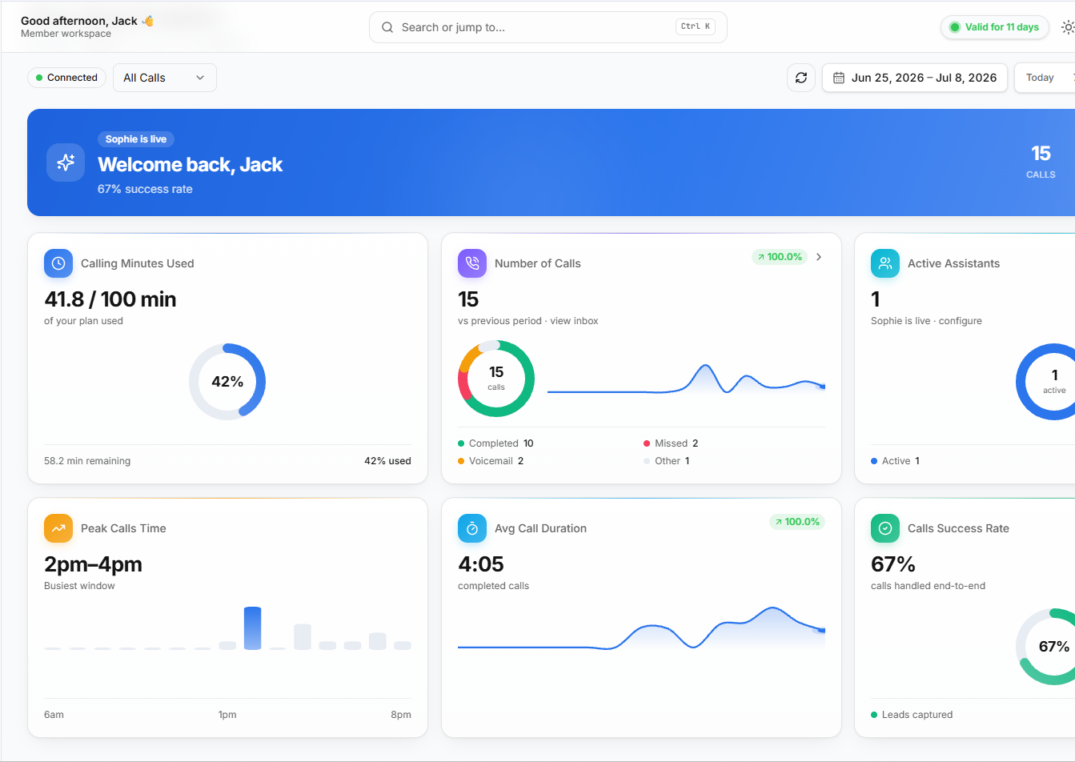Click the 2pm–4pm busiest window value
This screenshot has width=1075, height=762.
click(93, 564)
